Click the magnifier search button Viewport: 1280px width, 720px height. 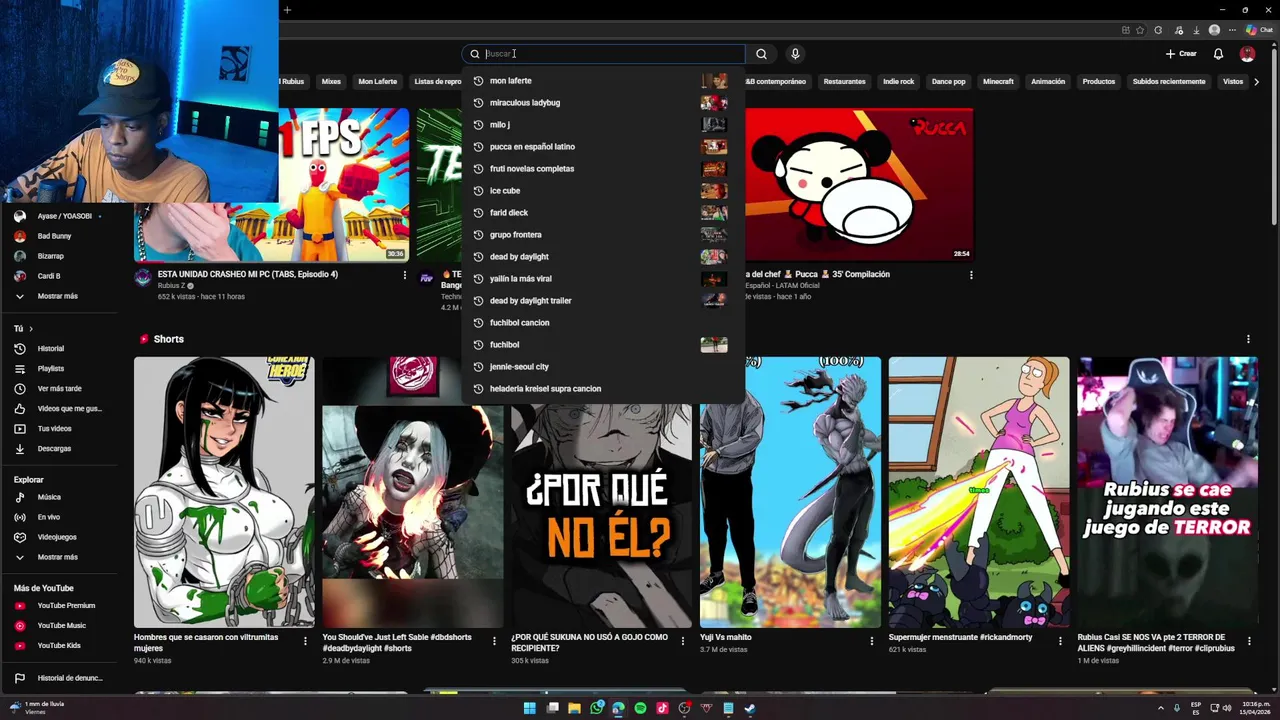tap(761, 54)
